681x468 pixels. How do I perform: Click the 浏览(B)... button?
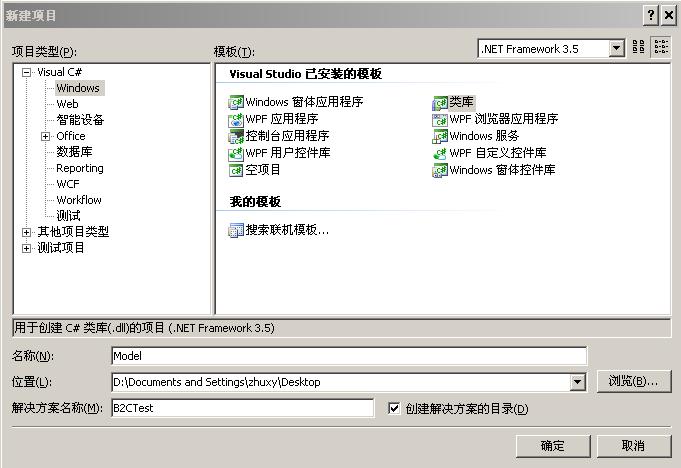coord(634,382)
